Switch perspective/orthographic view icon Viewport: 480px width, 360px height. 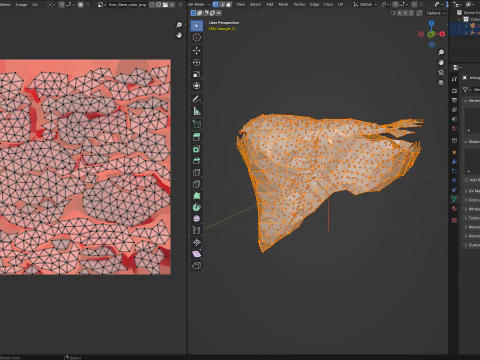(441, 82)
